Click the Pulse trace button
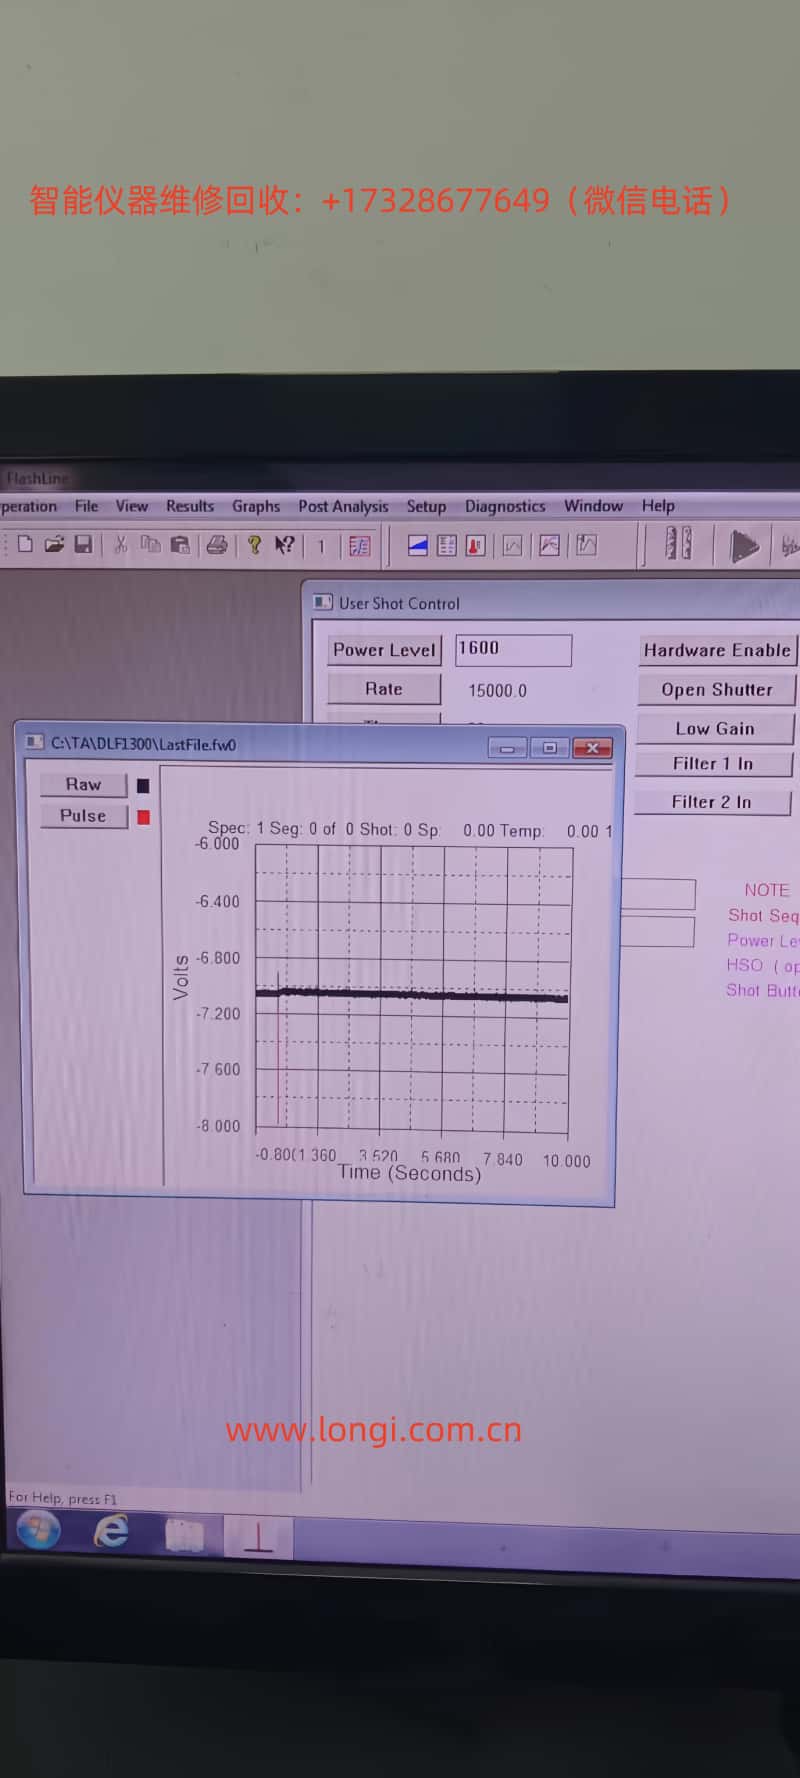The height and width of the screenshot is (1778, 800). pos(83,816)
